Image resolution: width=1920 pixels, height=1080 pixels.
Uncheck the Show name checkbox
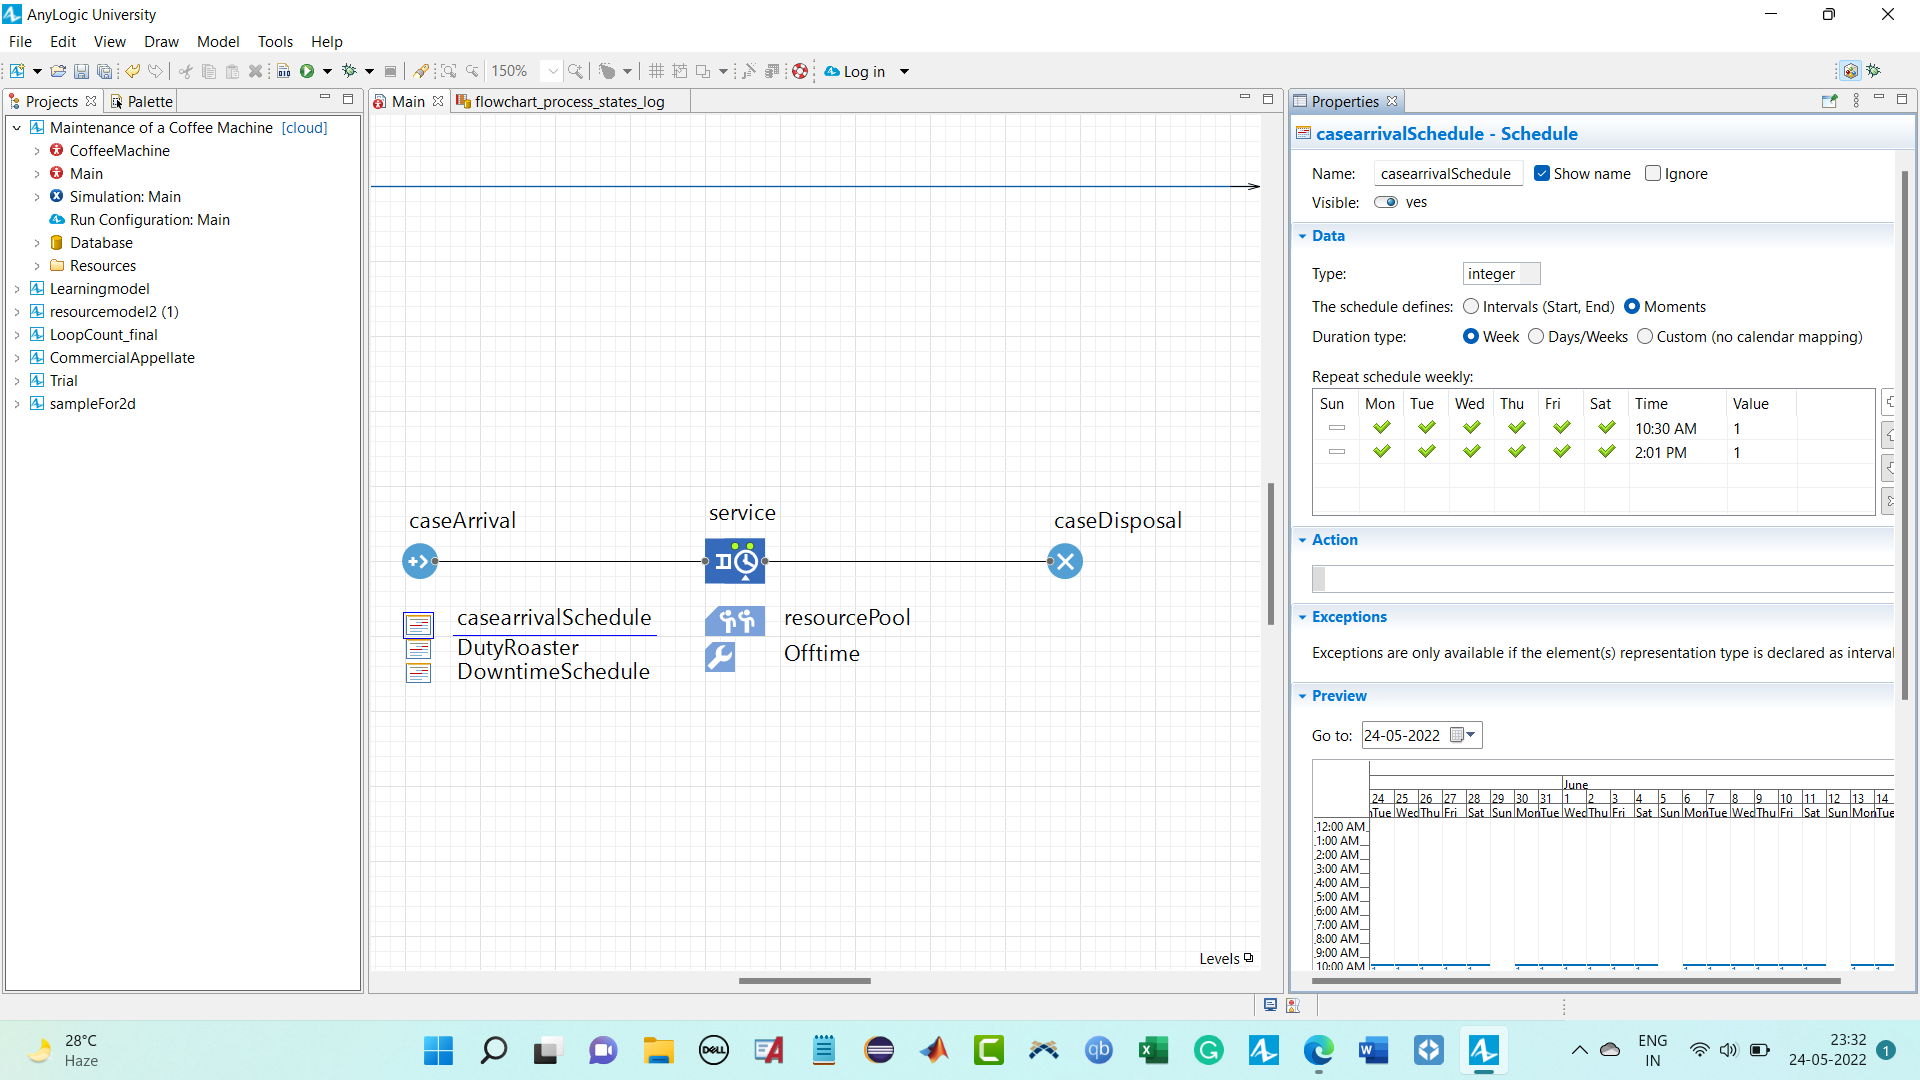[x=1542, y=173]
